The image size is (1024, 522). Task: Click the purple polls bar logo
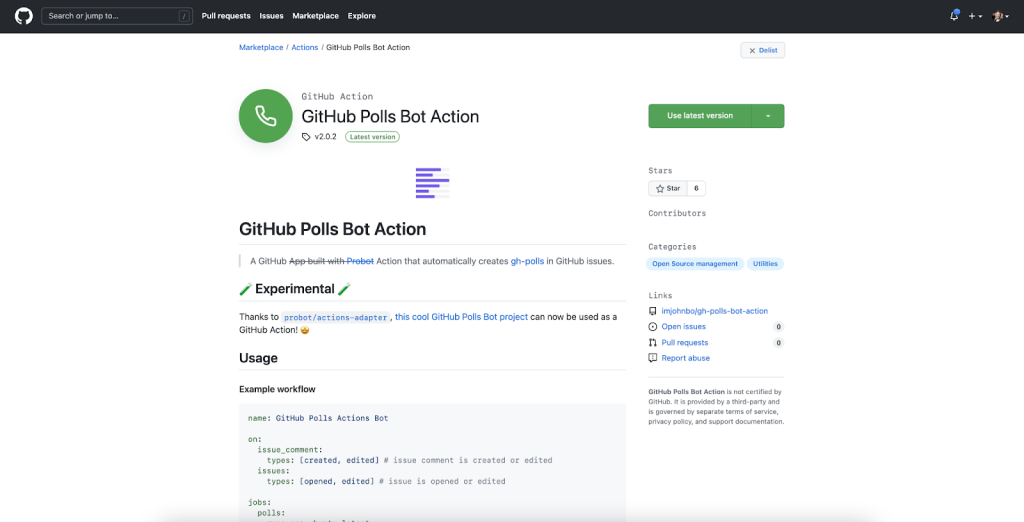(x=432, y=180)
